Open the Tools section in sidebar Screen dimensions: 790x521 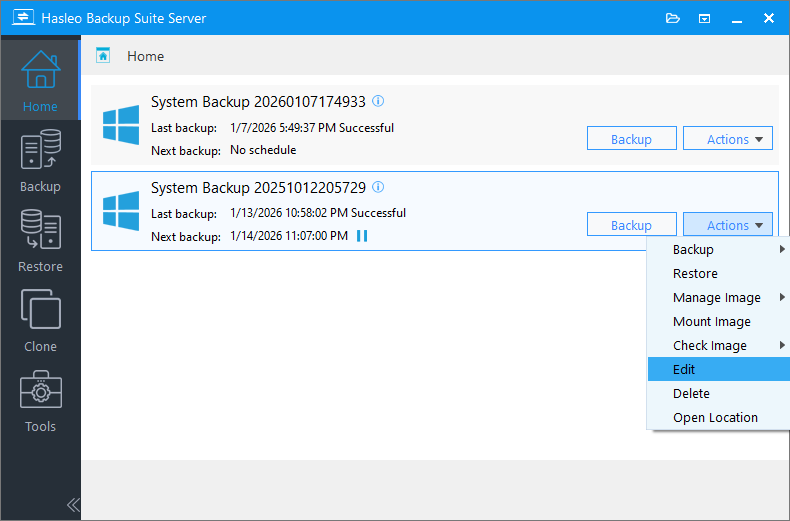pyautogui.click(x=40, y=401)
